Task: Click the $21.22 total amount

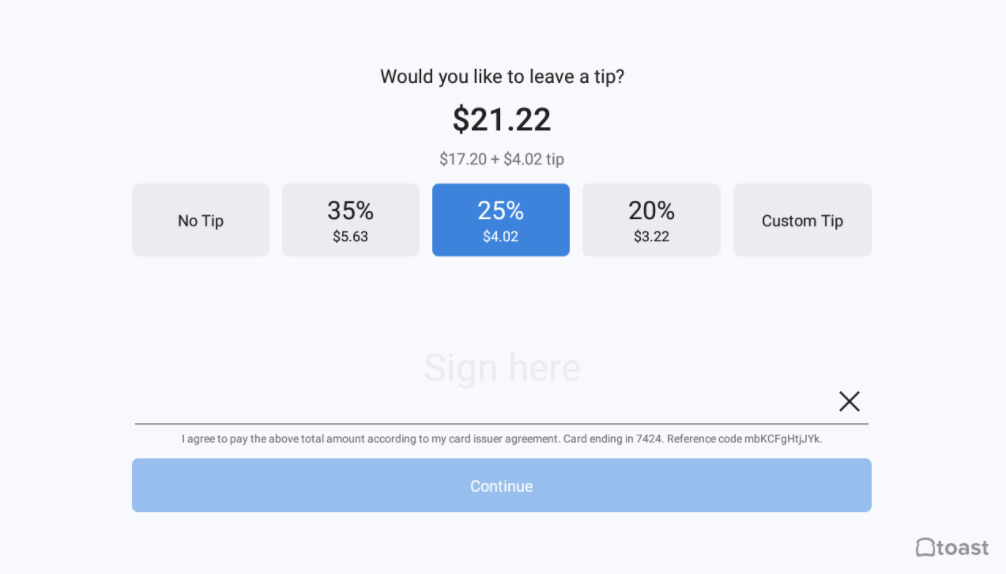Action: click(502, 119)
